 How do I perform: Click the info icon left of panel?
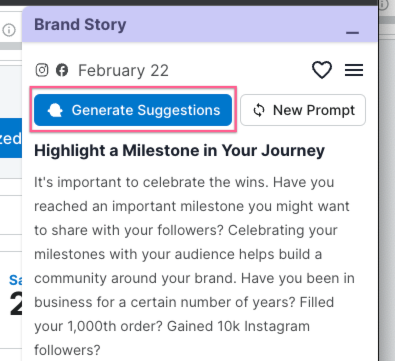coord(9,30)
